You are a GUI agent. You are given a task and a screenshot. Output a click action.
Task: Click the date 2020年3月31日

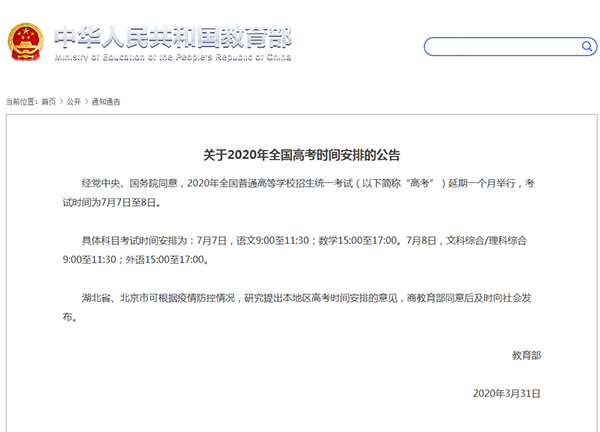pos(507,394)
